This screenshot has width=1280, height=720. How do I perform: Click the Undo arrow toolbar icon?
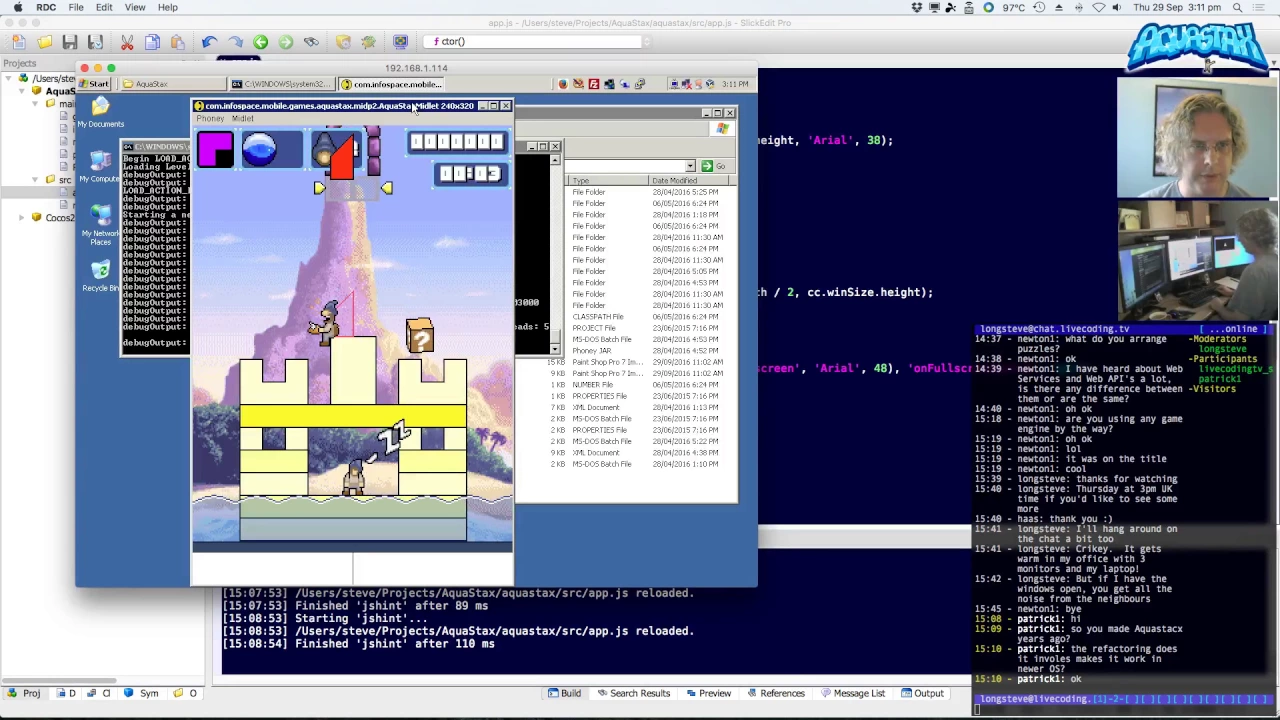click(209, 42)
